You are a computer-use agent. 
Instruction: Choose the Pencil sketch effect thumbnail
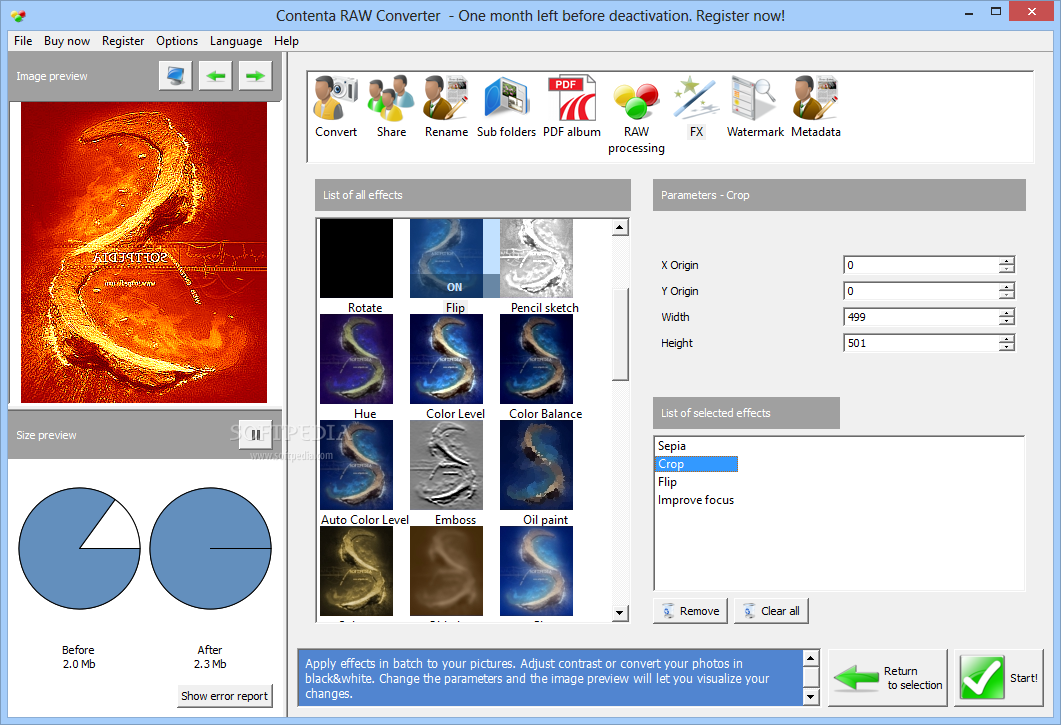(x=537, y=259)
